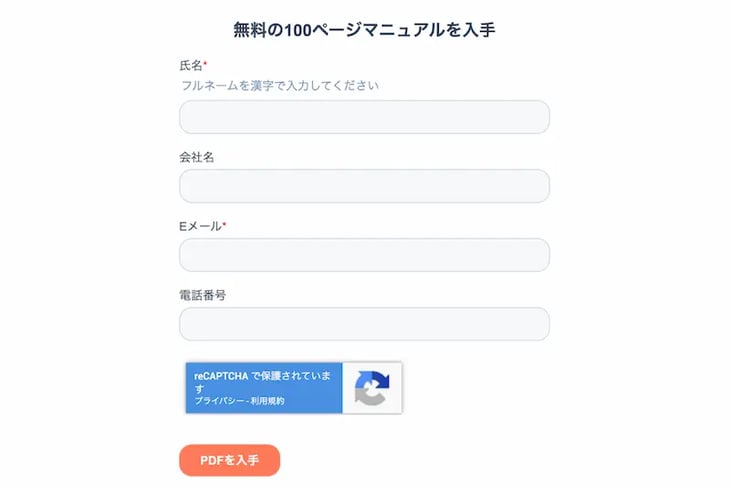
Task: Click into the 会社名 input field
Action: tap(364, 186)
